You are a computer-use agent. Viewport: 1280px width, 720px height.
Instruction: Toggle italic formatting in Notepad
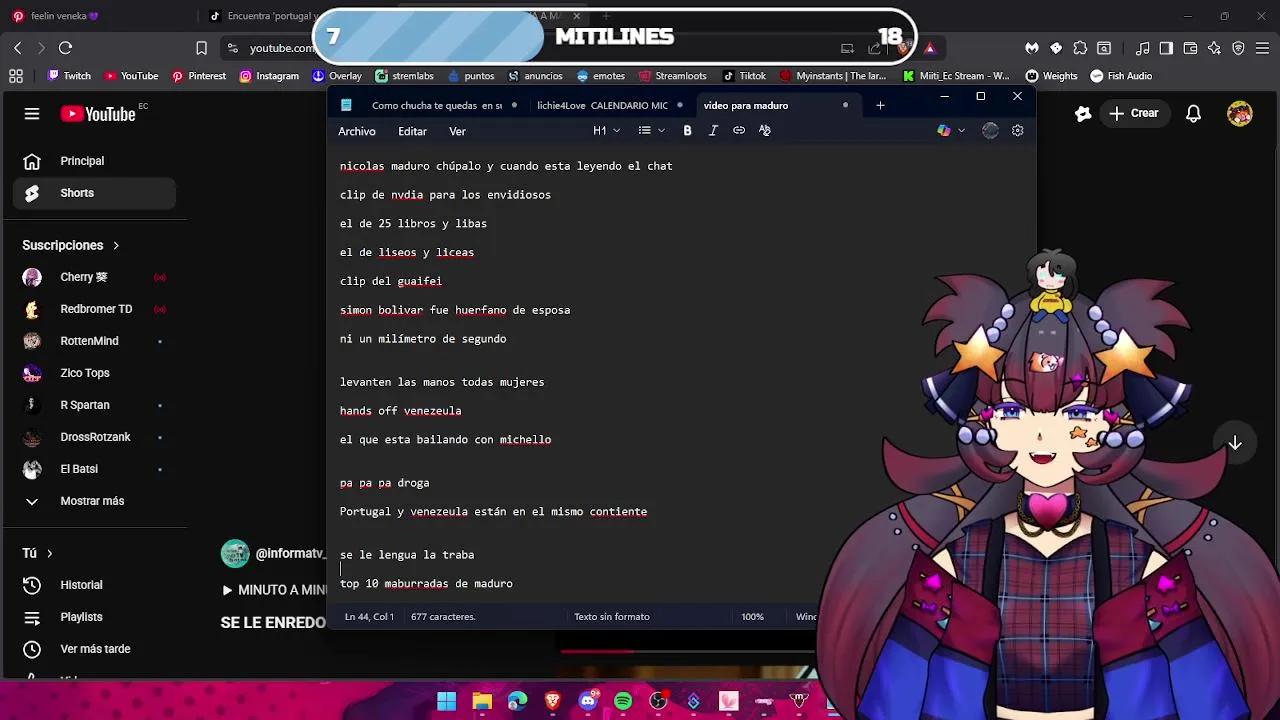point(713,131)
